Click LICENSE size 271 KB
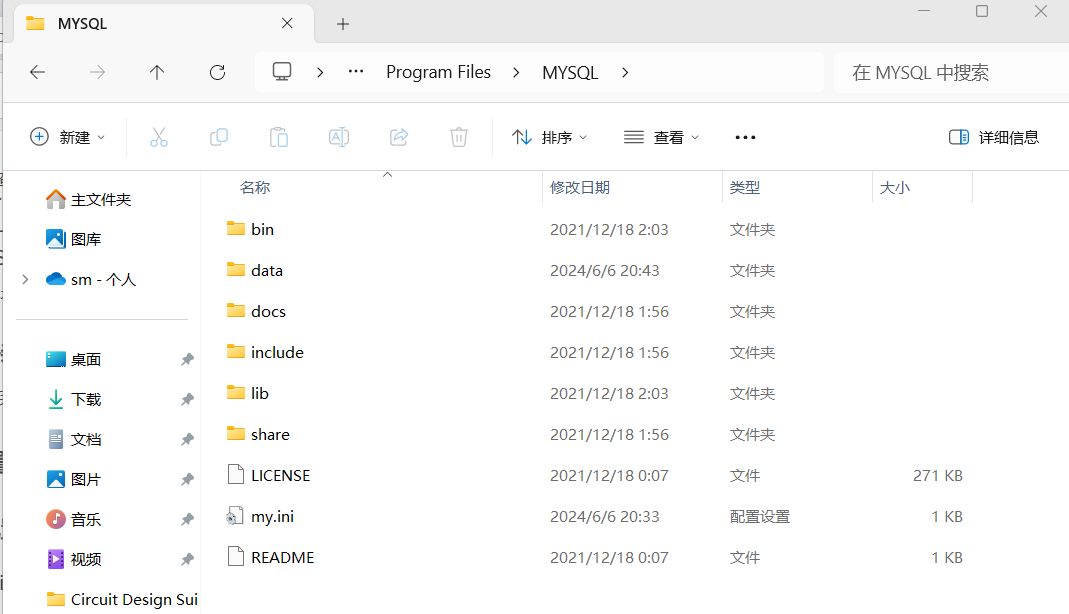Image resolution: width=1069 pixels, height=614 pixels. tap(937, 475)
